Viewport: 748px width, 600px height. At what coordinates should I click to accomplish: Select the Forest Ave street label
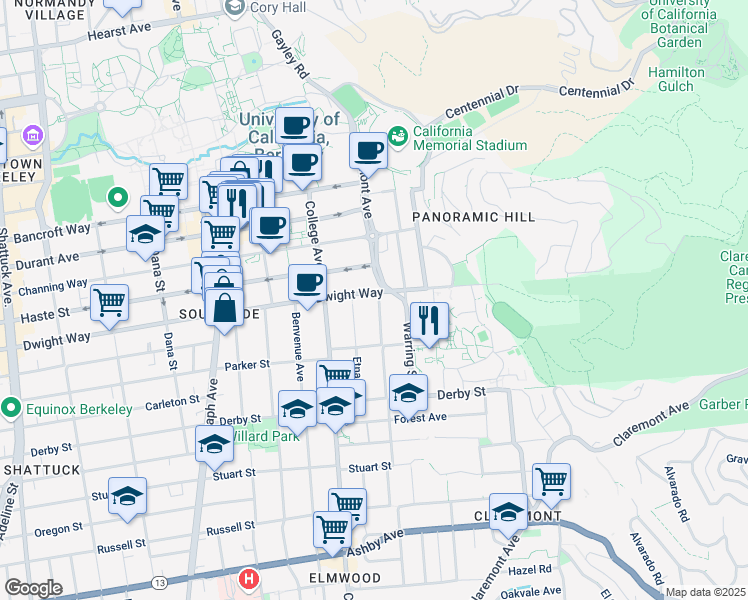[x=420, y=418]
